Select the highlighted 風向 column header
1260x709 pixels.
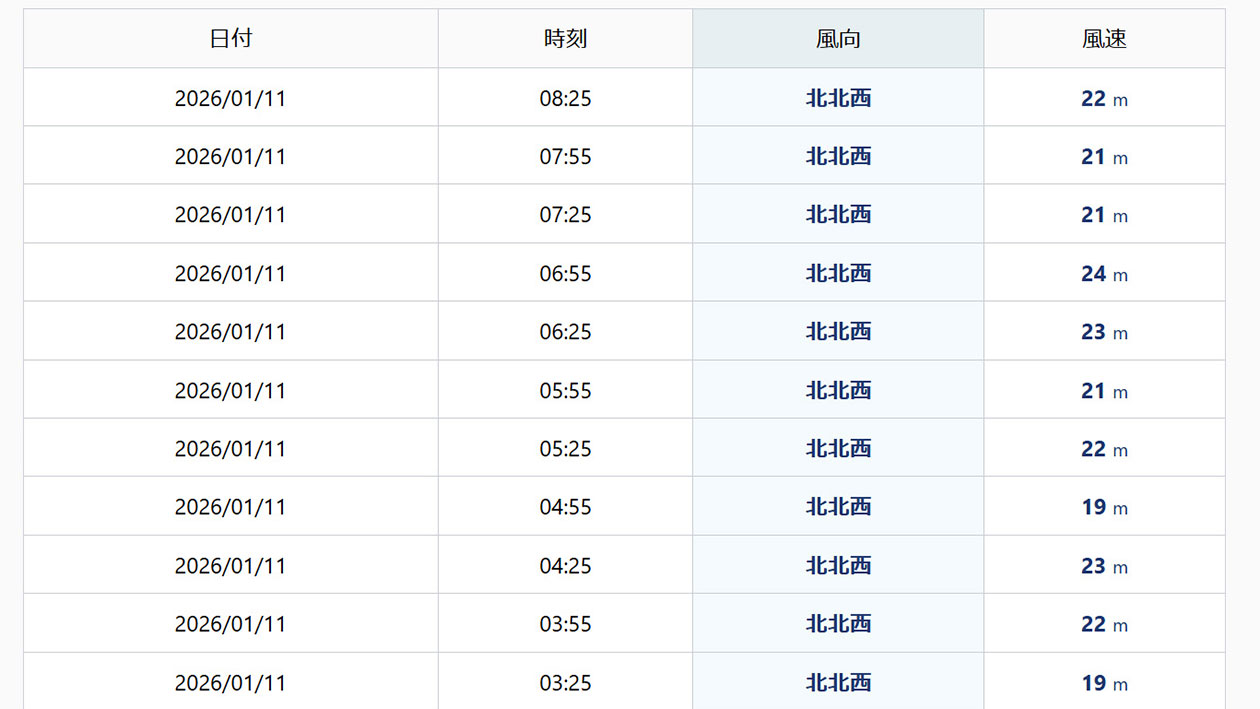click(838, 39)
